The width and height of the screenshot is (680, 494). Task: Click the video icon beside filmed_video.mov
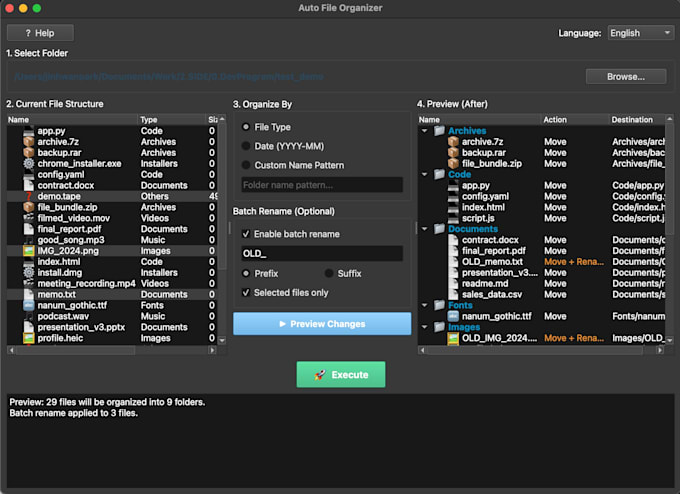click(29, 218)
